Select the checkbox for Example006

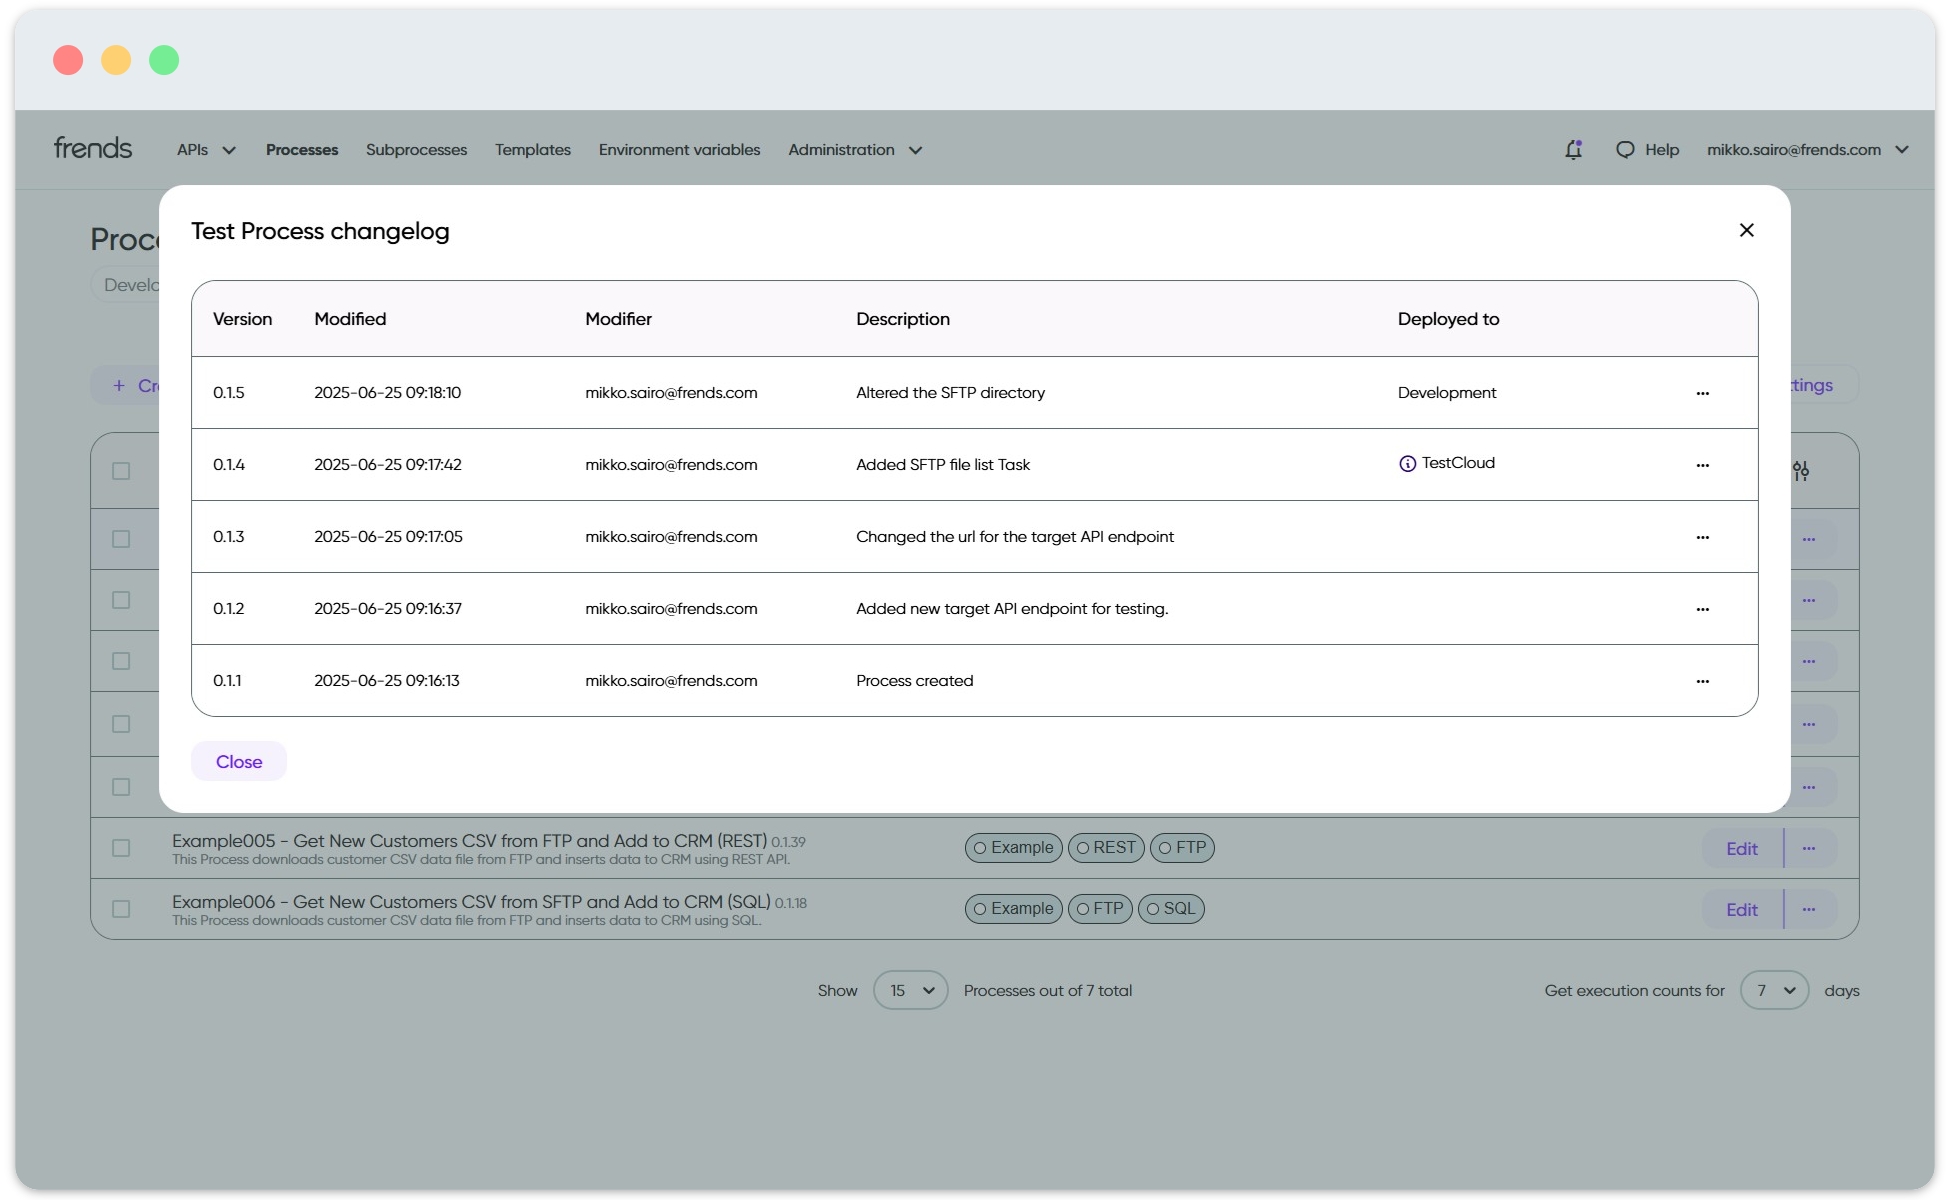point(122,909)
